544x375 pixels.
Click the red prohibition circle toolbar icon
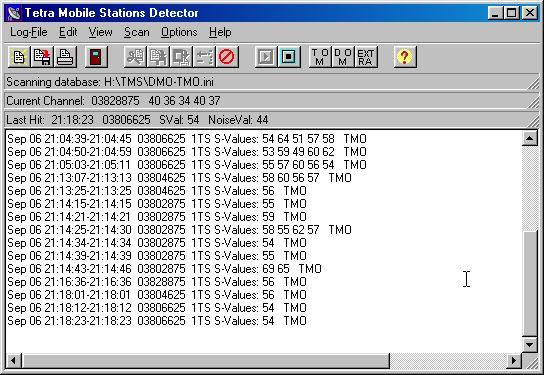227,57
